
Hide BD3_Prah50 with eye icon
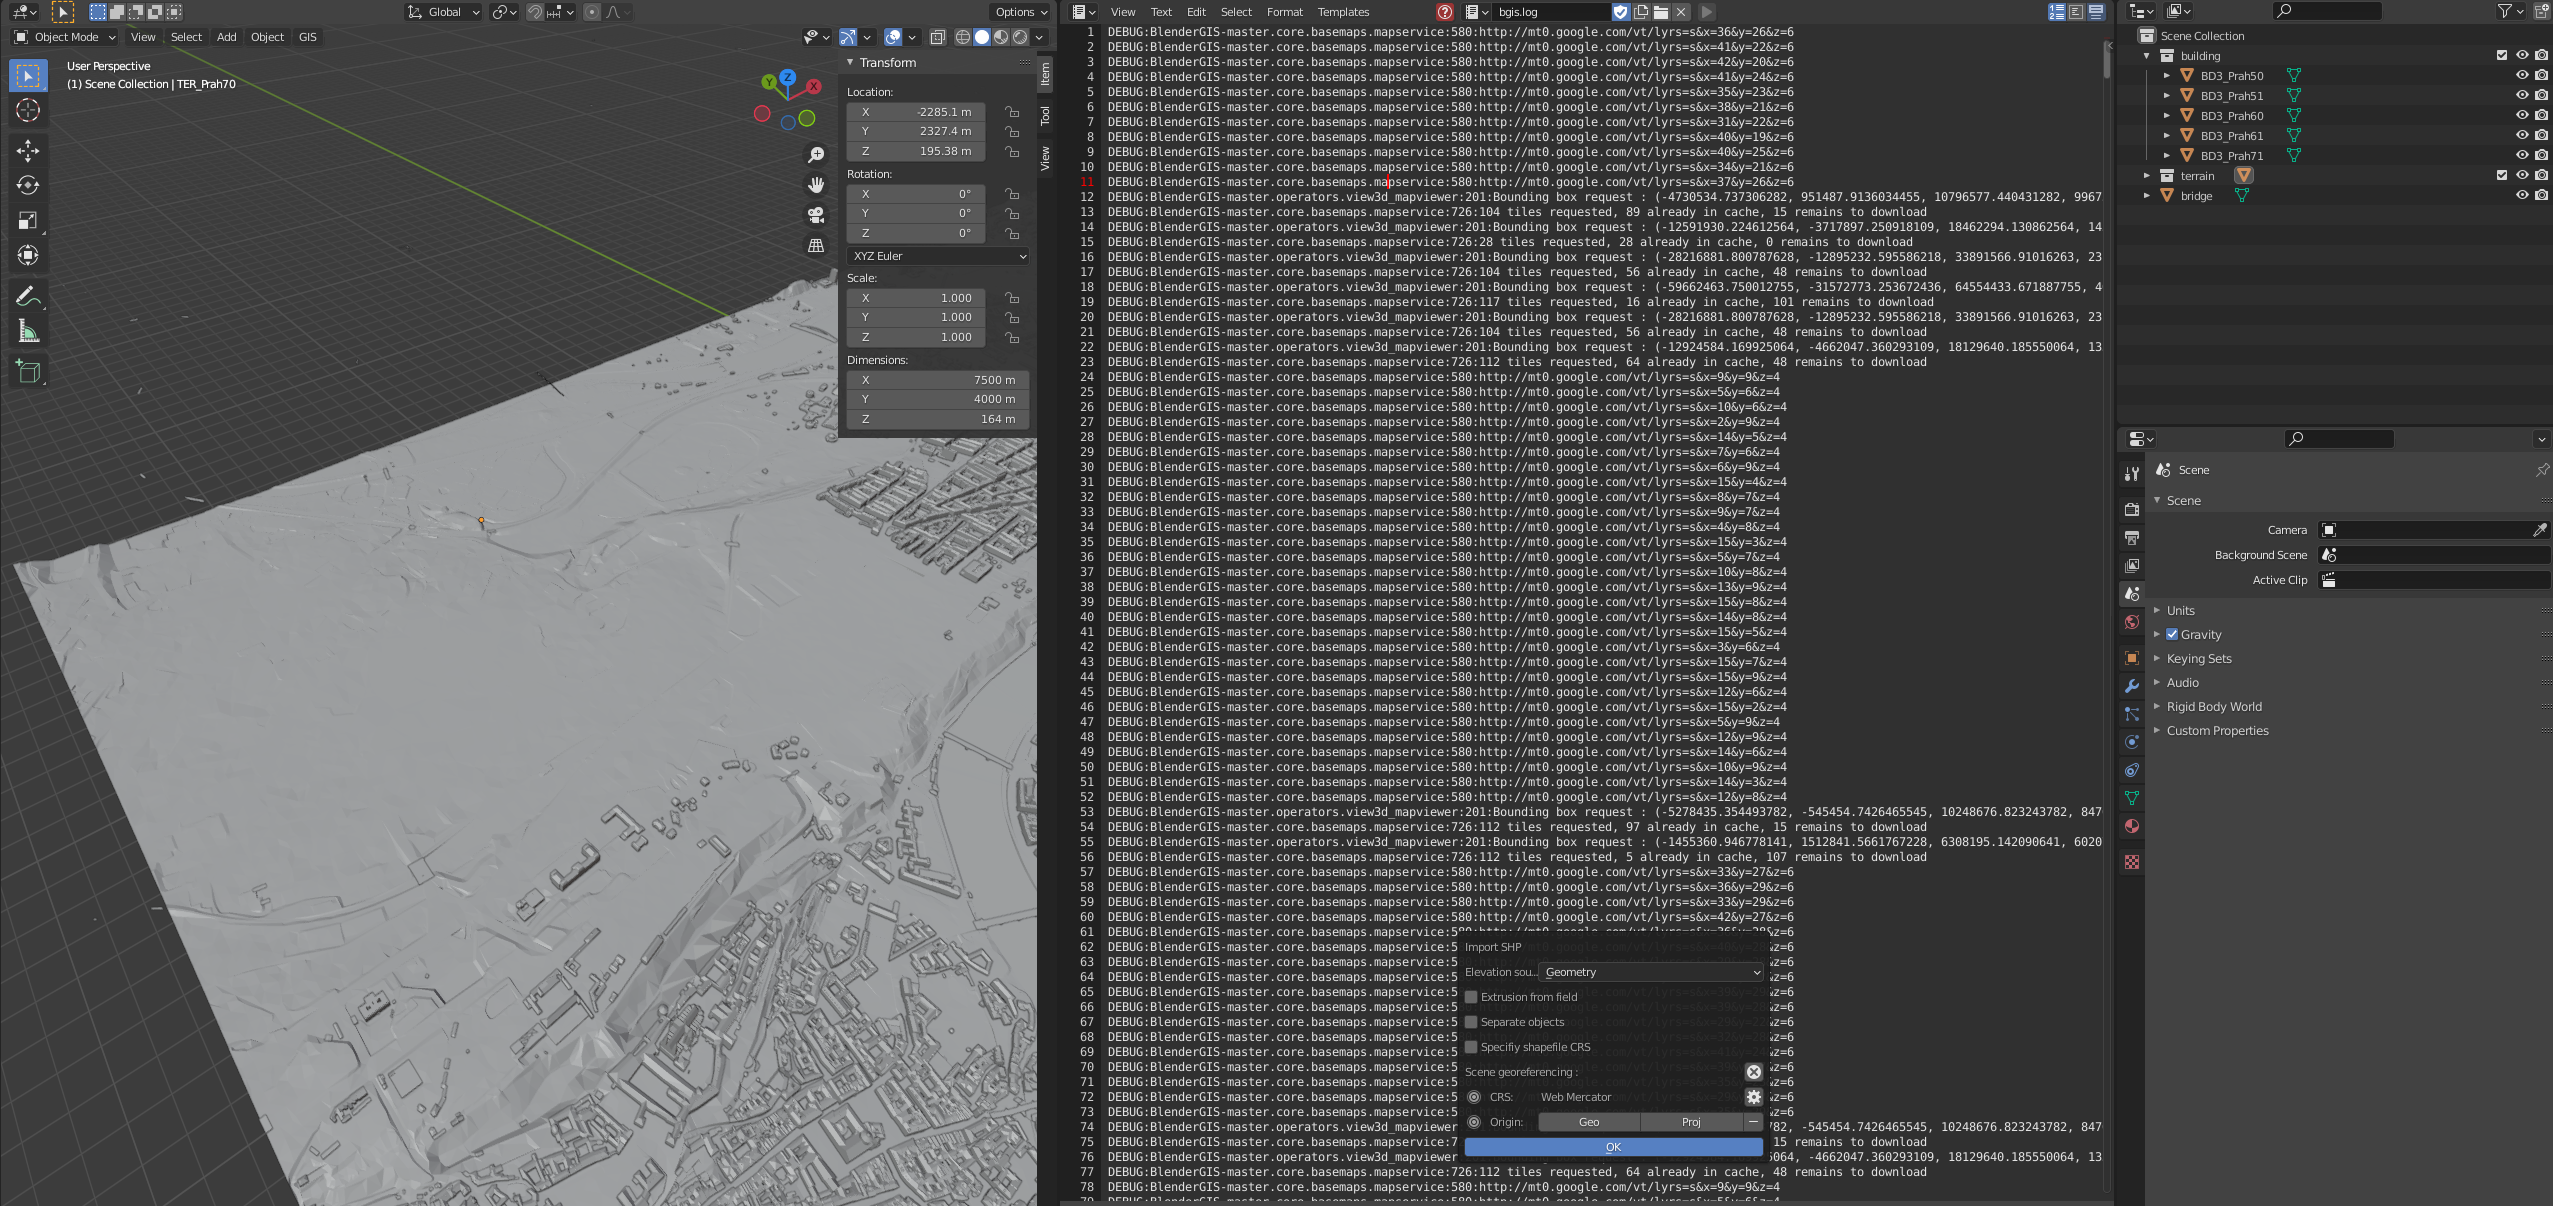click(x=2522, y=75)
